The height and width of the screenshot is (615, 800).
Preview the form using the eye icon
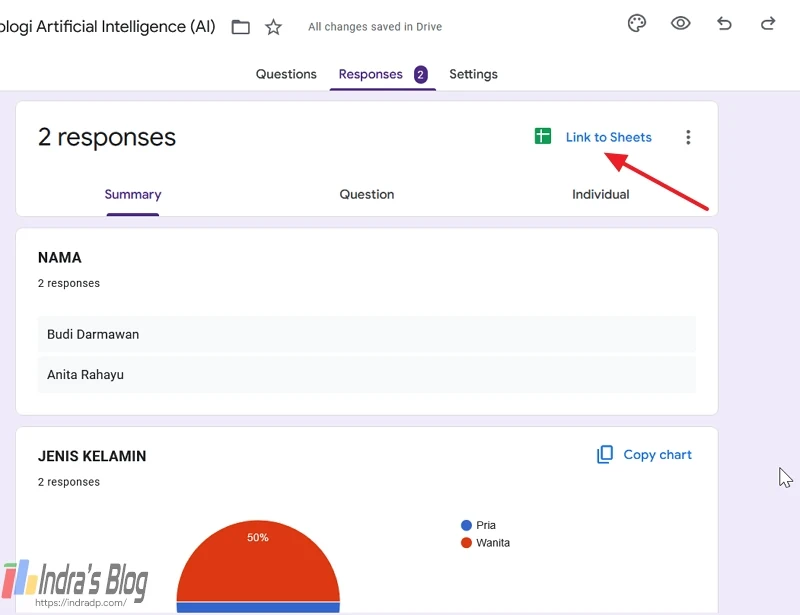click(681, 23)
